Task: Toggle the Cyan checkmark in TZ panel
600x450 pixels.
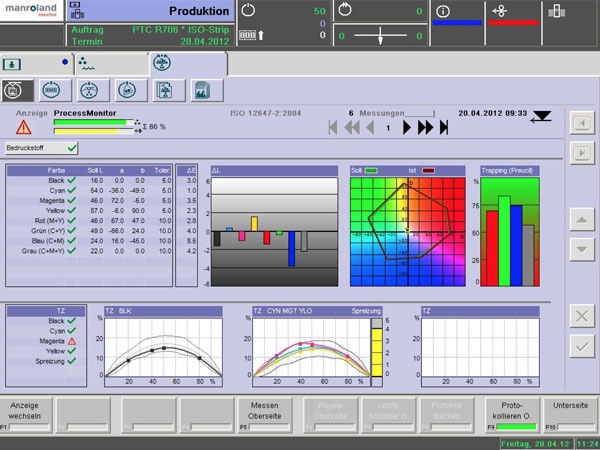Action: coord(72,331)
